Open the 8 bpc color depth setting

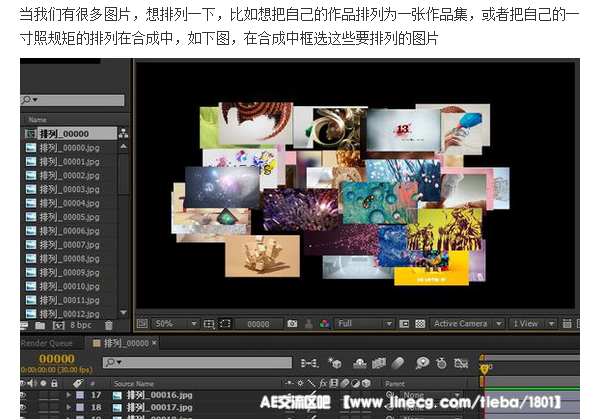tap(81, 325)
